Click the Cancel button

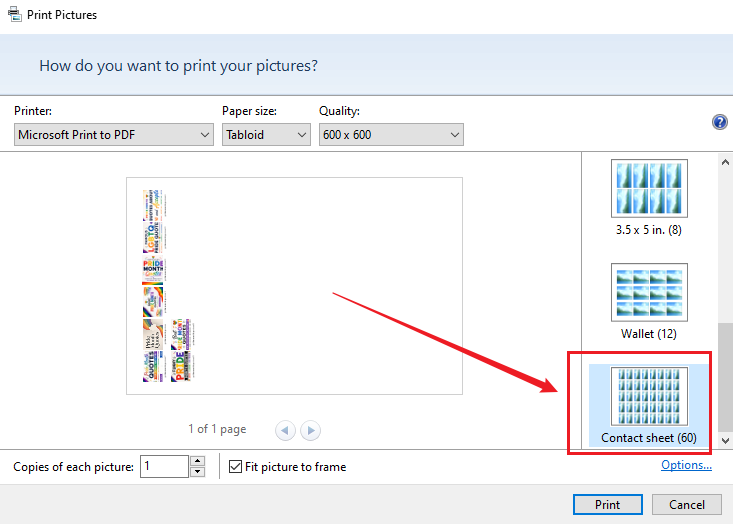point(686,504)
